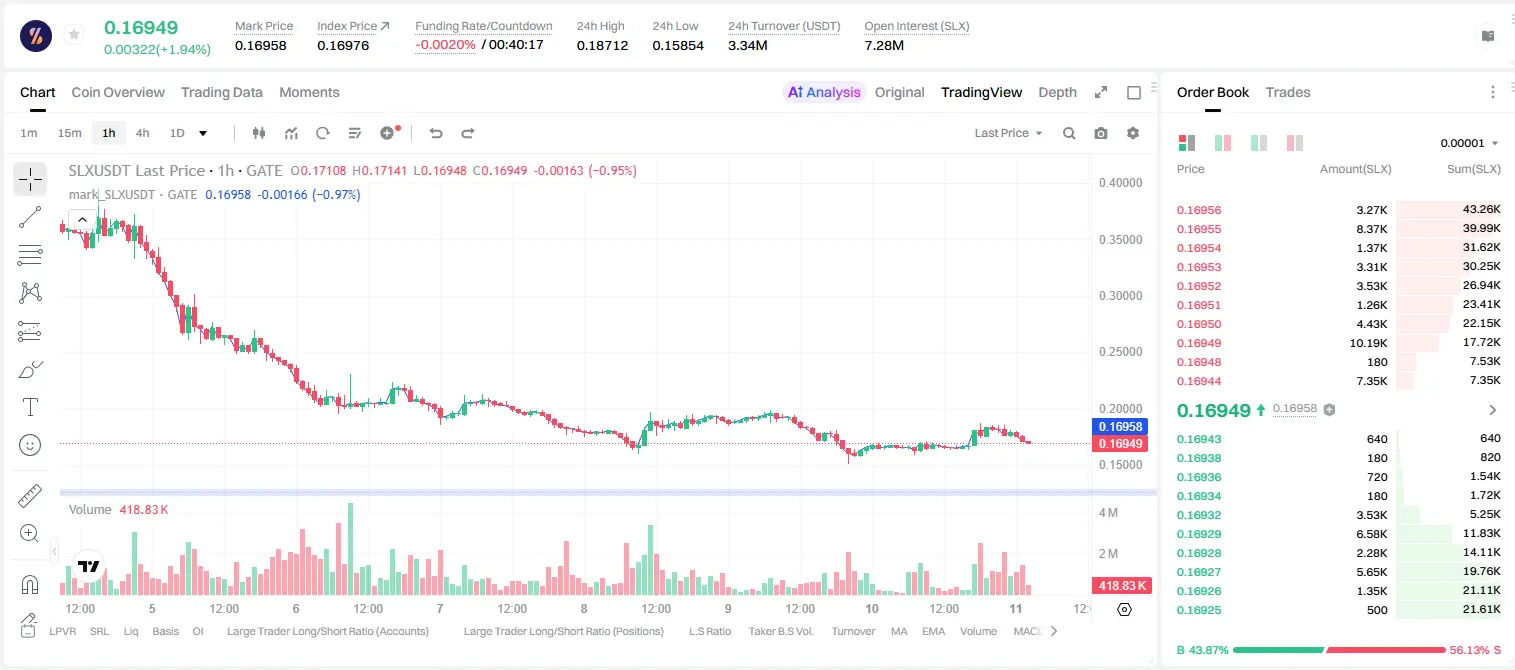Image resolution: width=1515 pixels, height=670 pixels.
Task: Select the ruler measure tool
Action: (30, 496)
